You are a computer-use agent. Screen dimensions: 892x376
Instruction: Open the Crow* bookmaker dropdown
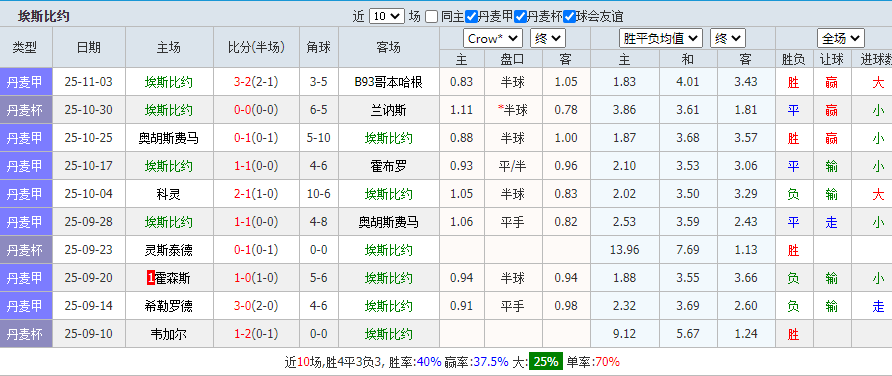[x=493, y=39]
